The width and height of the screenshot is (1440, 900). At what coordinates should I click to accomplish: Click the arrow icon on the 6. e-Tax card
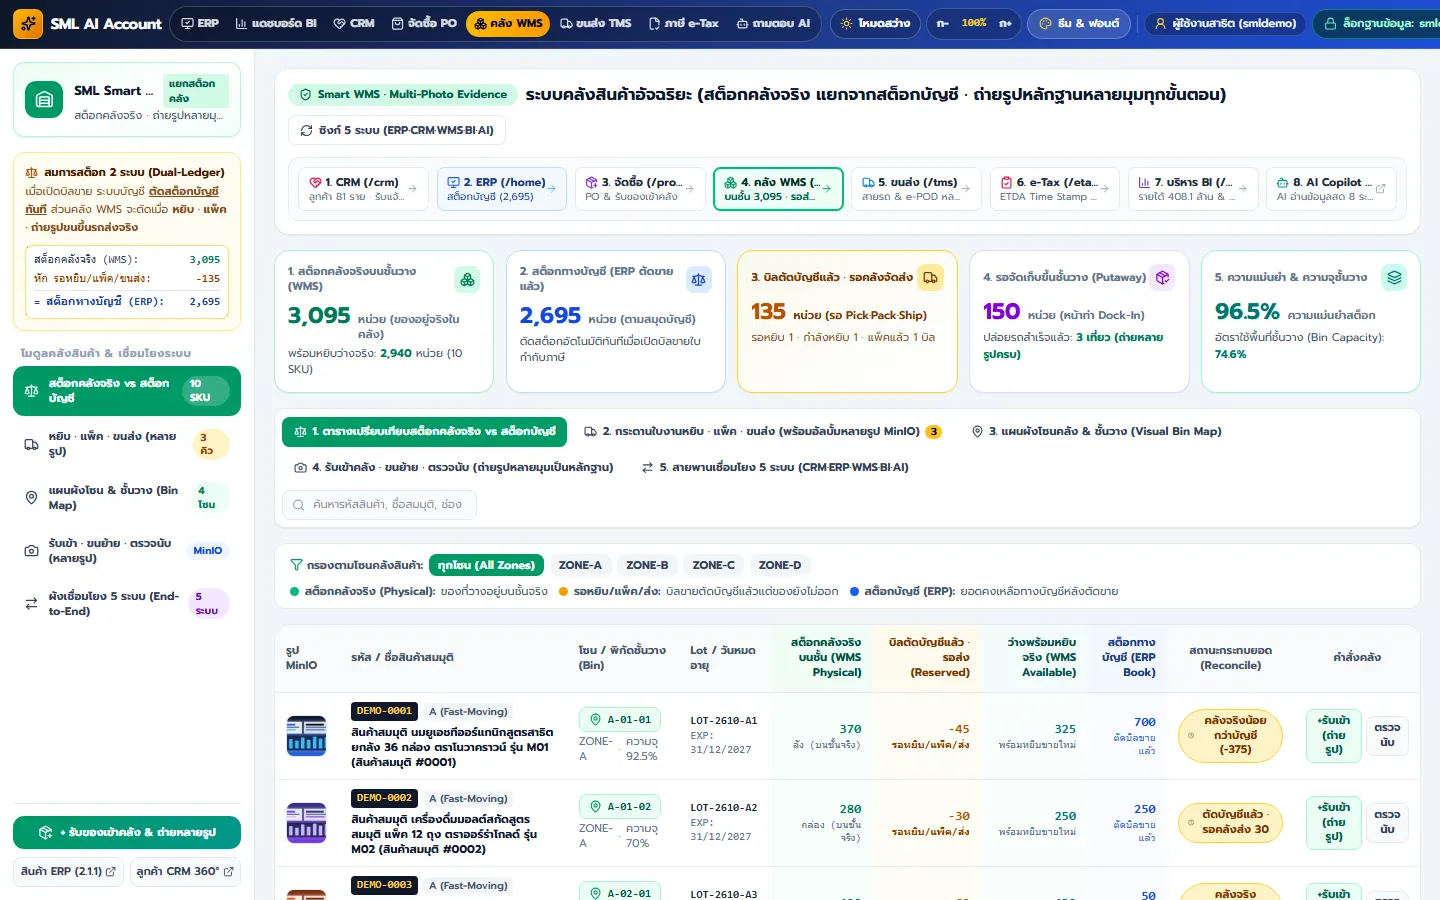tap(1104, 188)
